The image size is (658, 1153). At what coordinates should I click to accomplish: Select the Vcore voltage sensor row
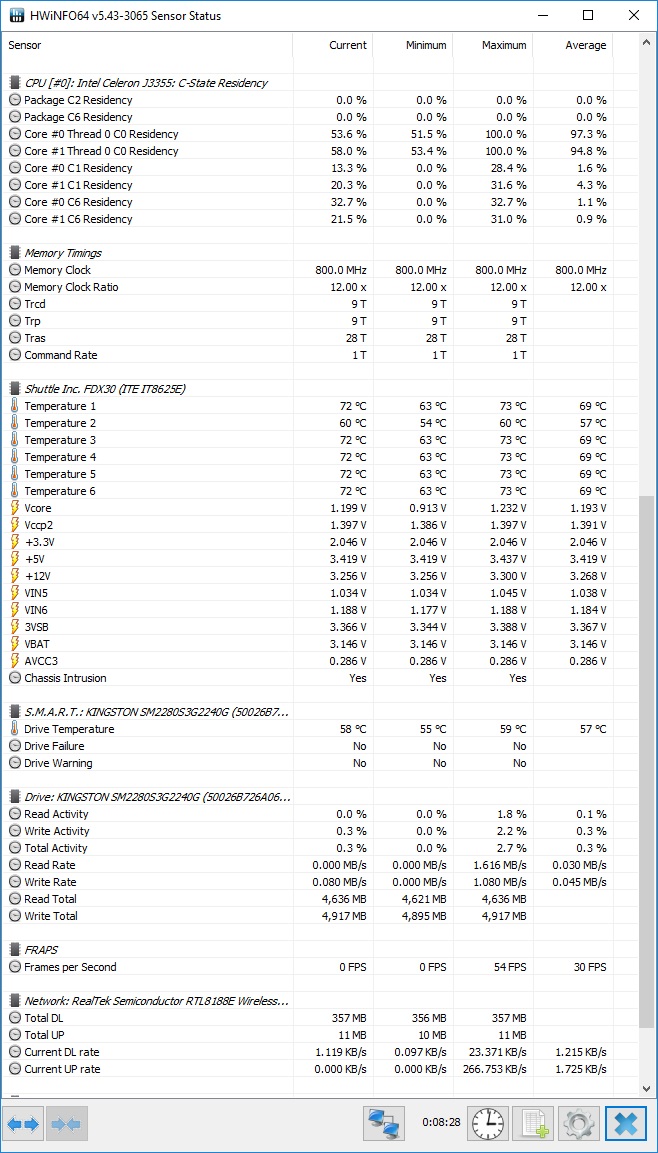308,508
